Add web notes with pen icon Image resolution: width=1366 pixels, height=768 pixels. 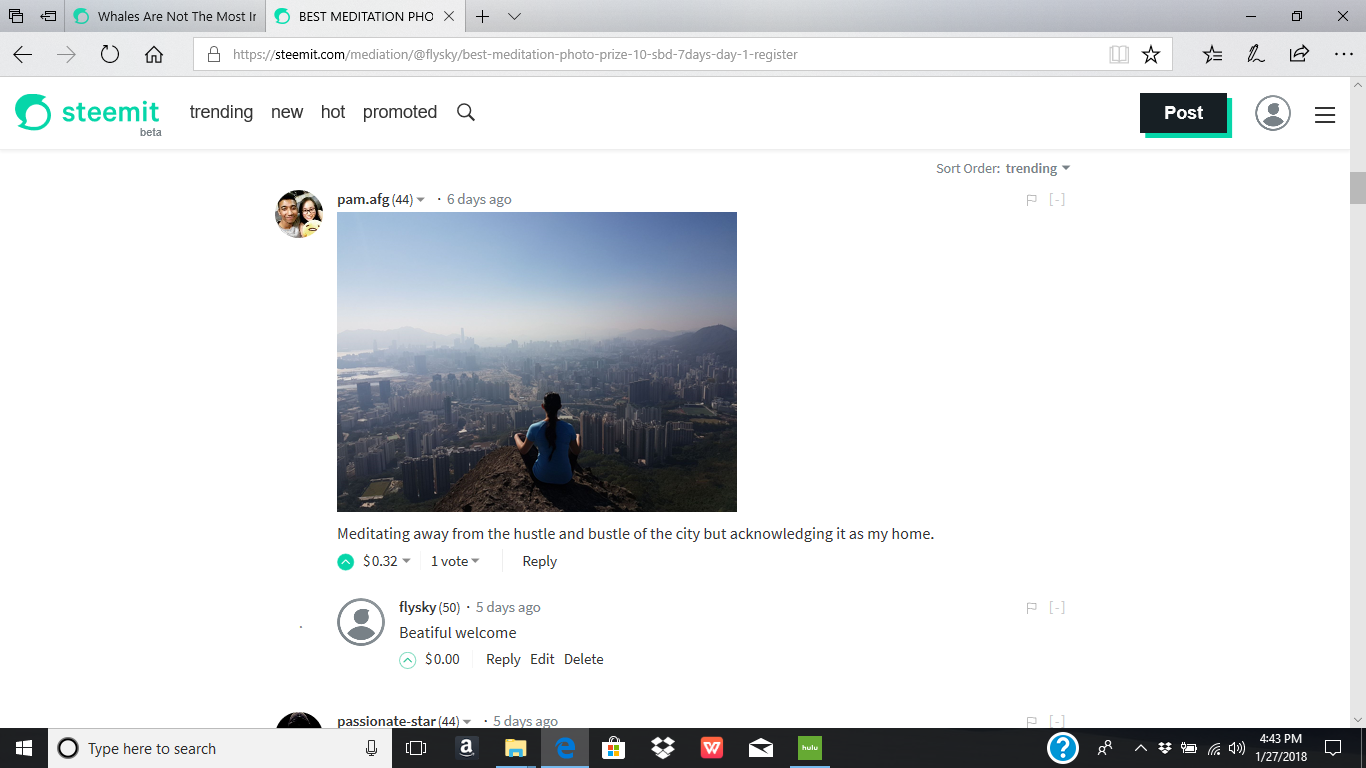coord(1256,55)
